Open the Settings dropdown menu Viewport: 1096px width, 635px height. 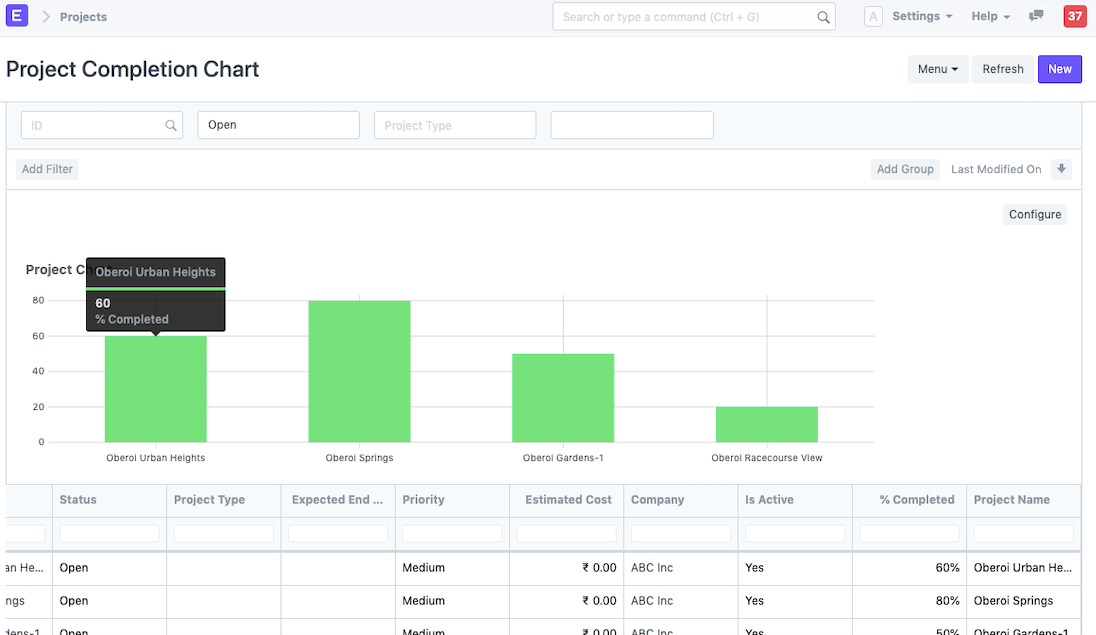(x=921, y=17)
